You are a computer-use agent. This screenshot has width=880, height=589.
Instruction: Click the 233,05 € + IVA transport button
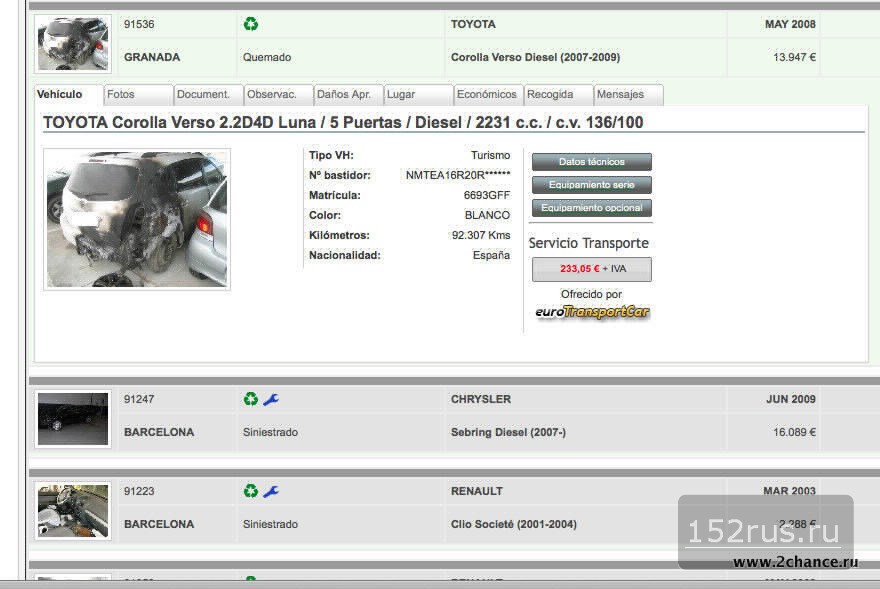(592, 269)
